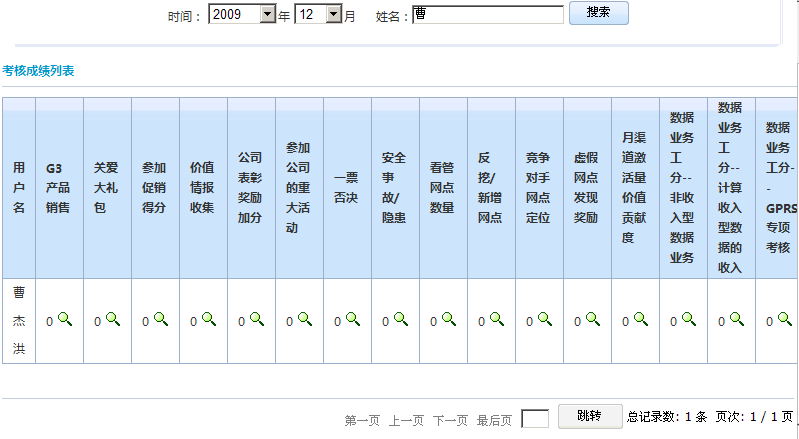Jump to 最后页 last page link

[494, 421]
